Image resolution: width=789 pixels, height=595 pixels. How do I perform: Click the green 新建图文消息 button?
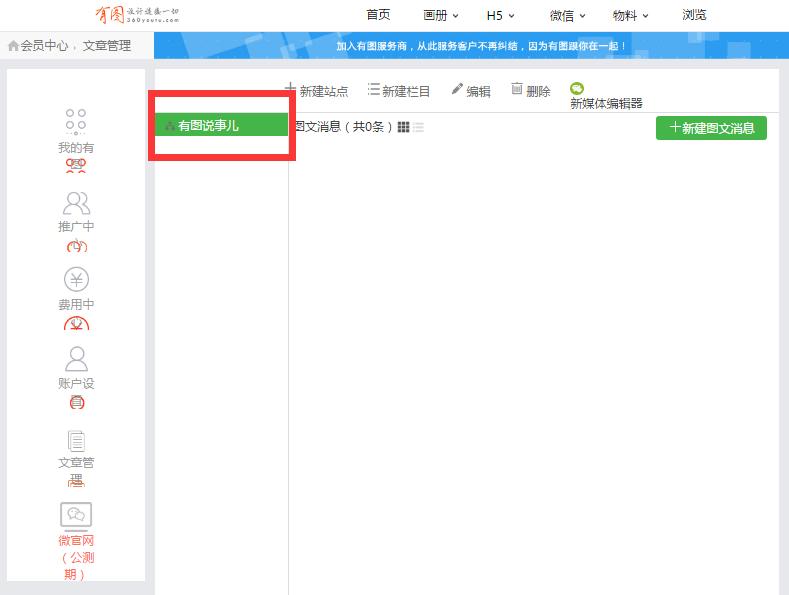[x=712, y=128]
